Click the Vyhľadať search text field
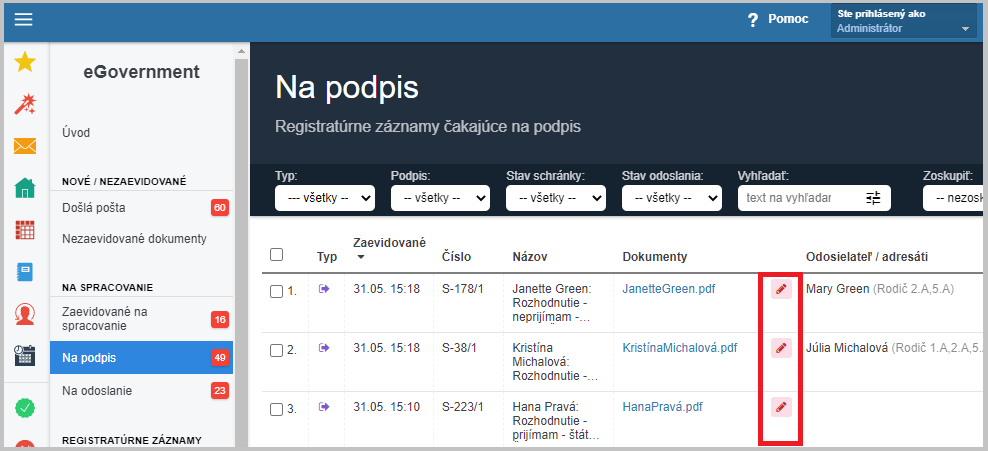Image resolution: width=988 pixels, height=451 pixels. click(x=800, y=198)
